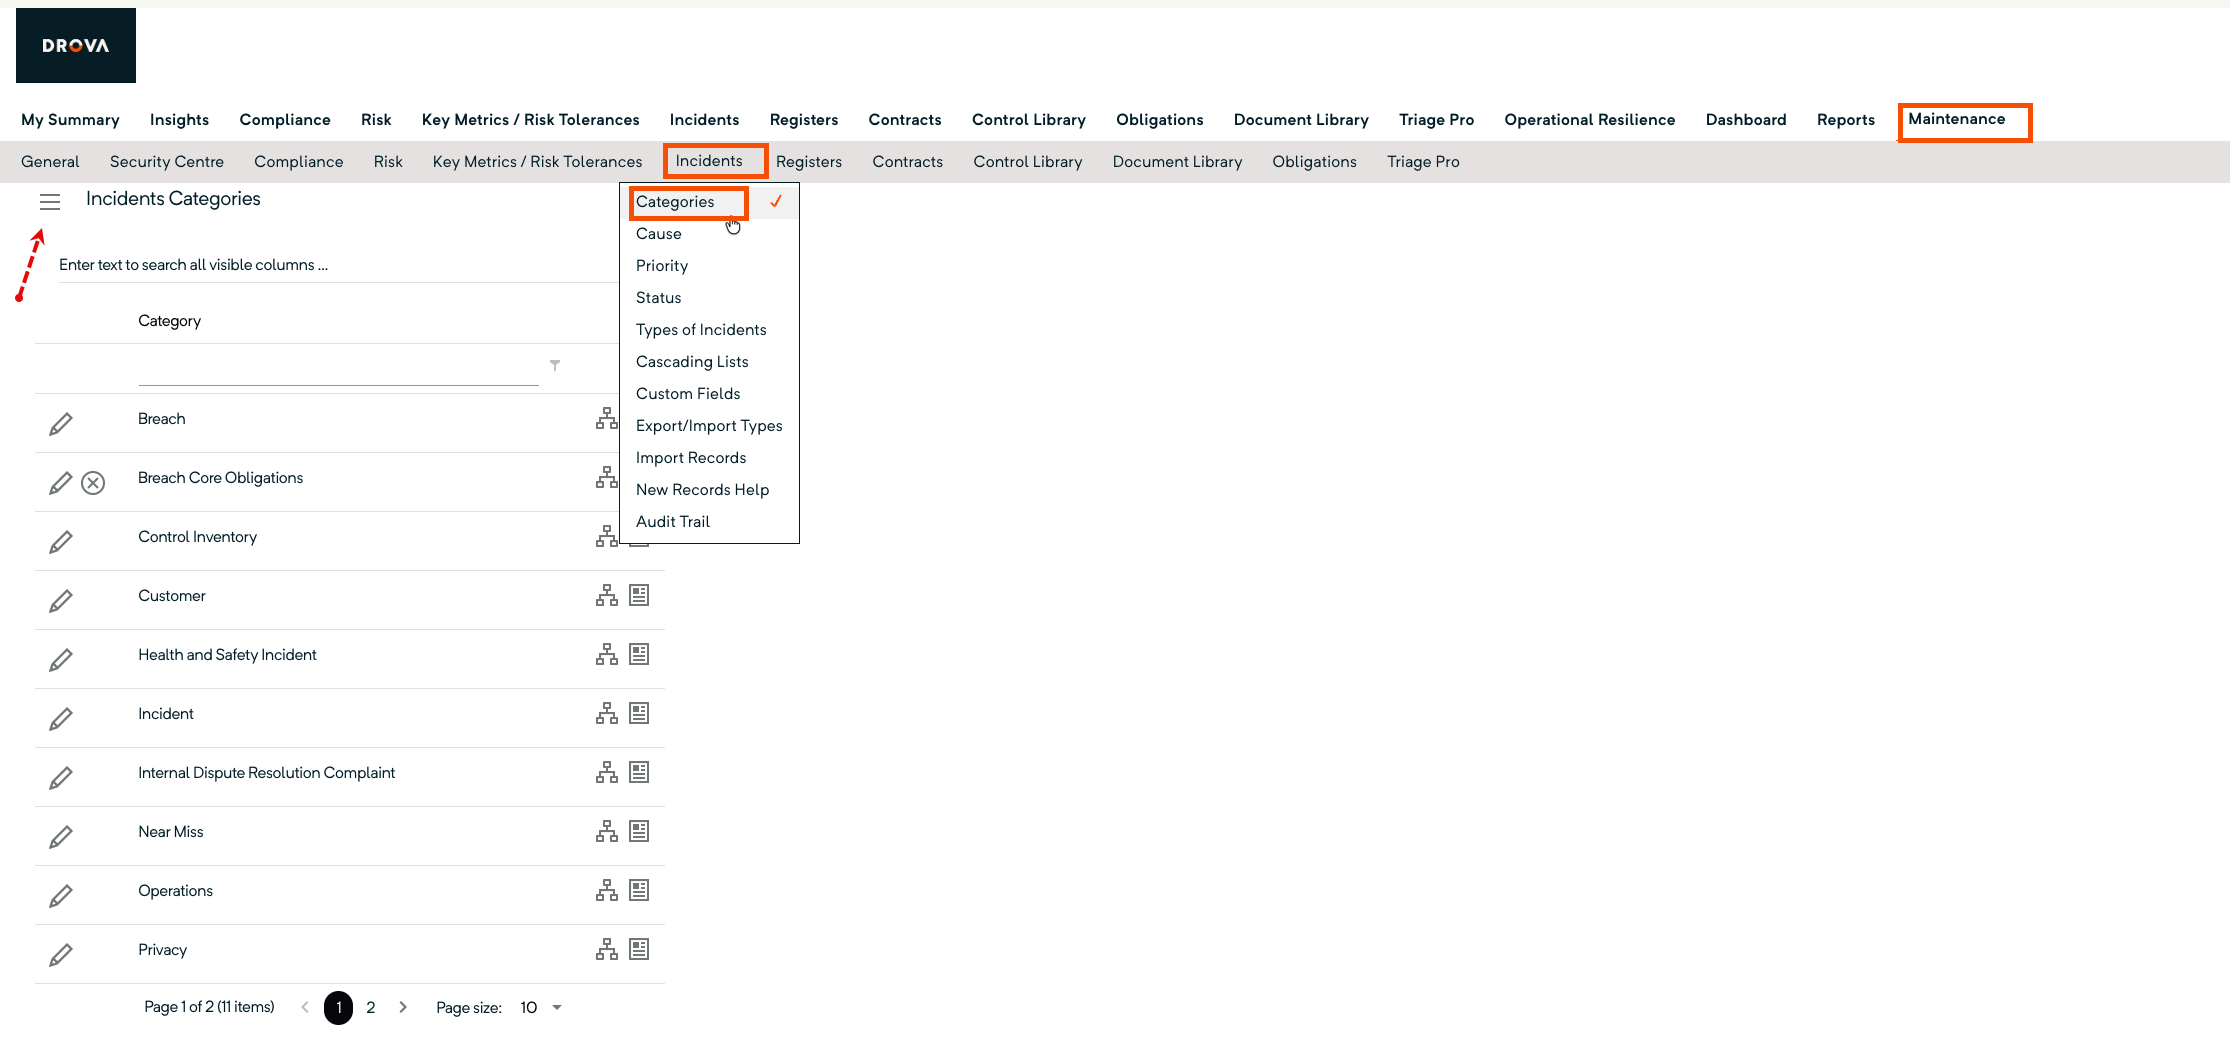
Task: Open hierarchy icon for Privacy row
Action: (x=607, y=949)
